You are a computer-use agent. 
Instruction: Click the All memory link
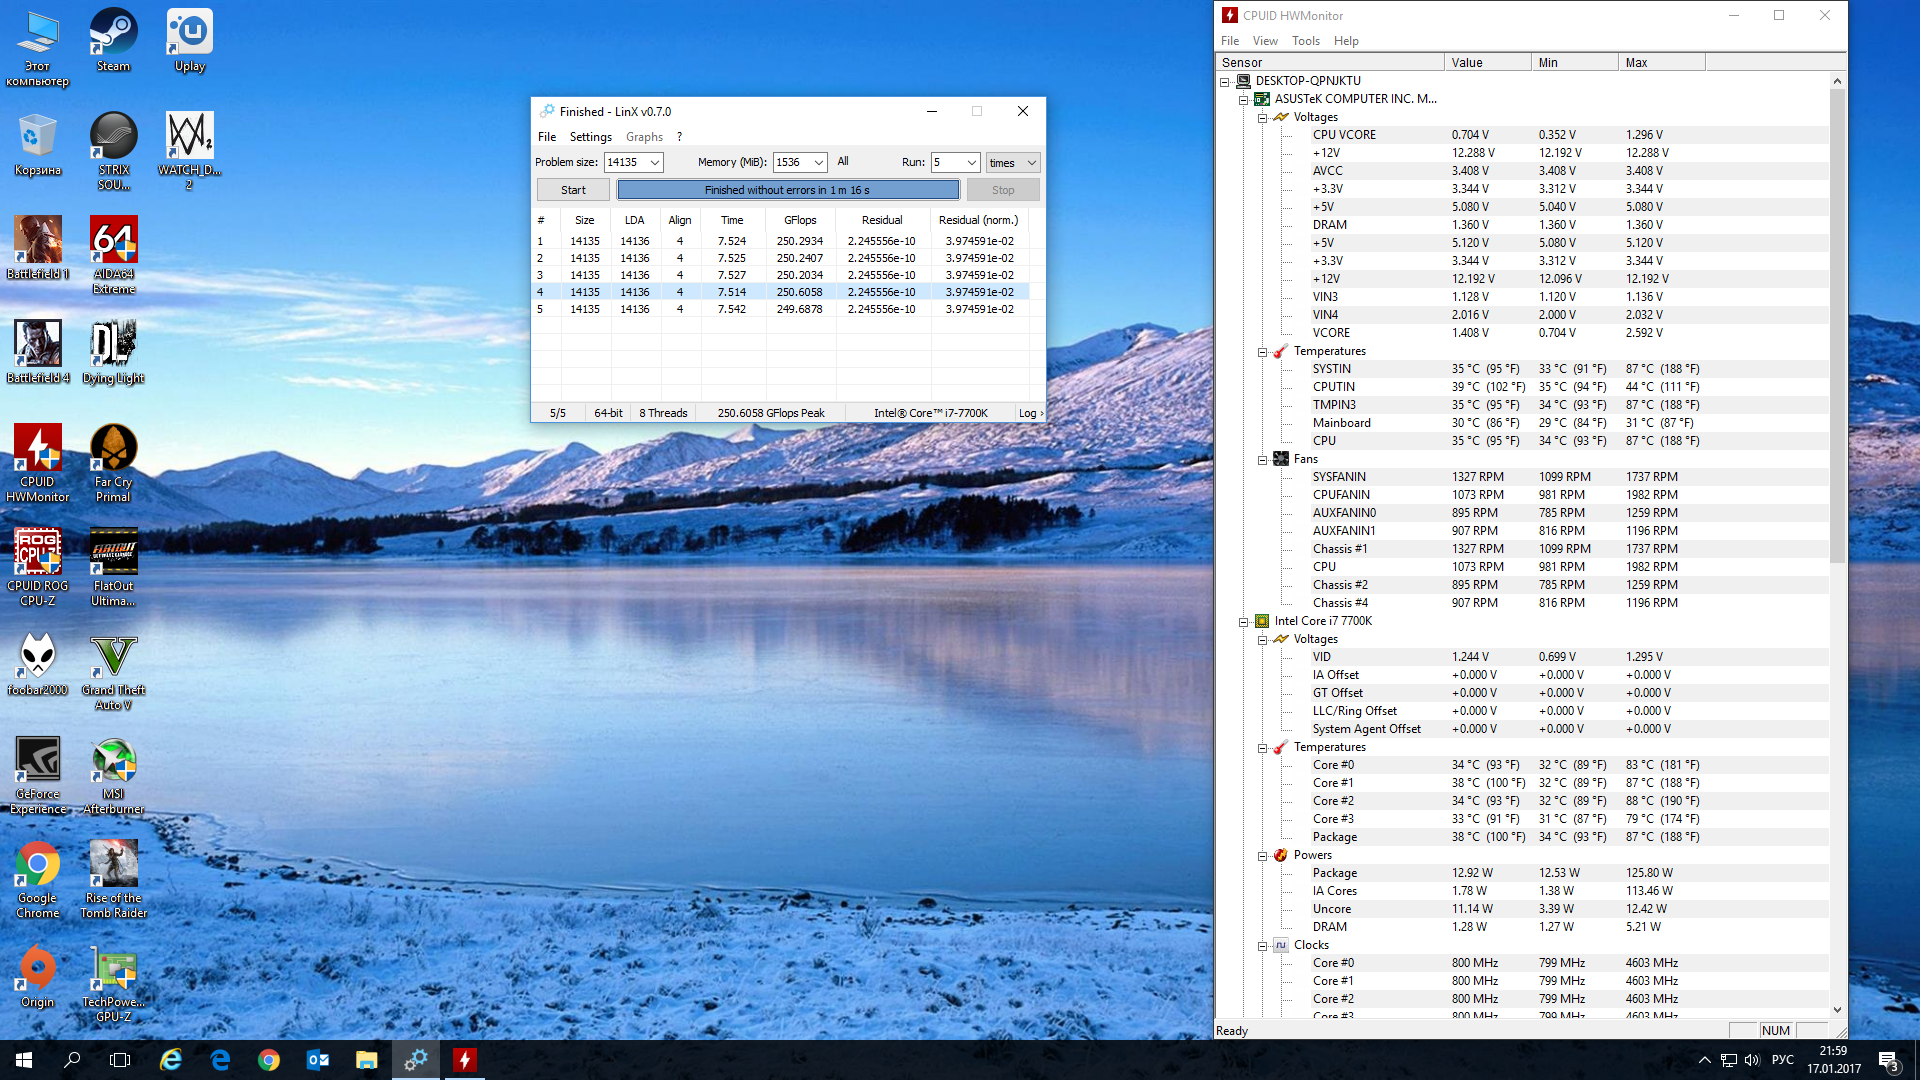843,161
